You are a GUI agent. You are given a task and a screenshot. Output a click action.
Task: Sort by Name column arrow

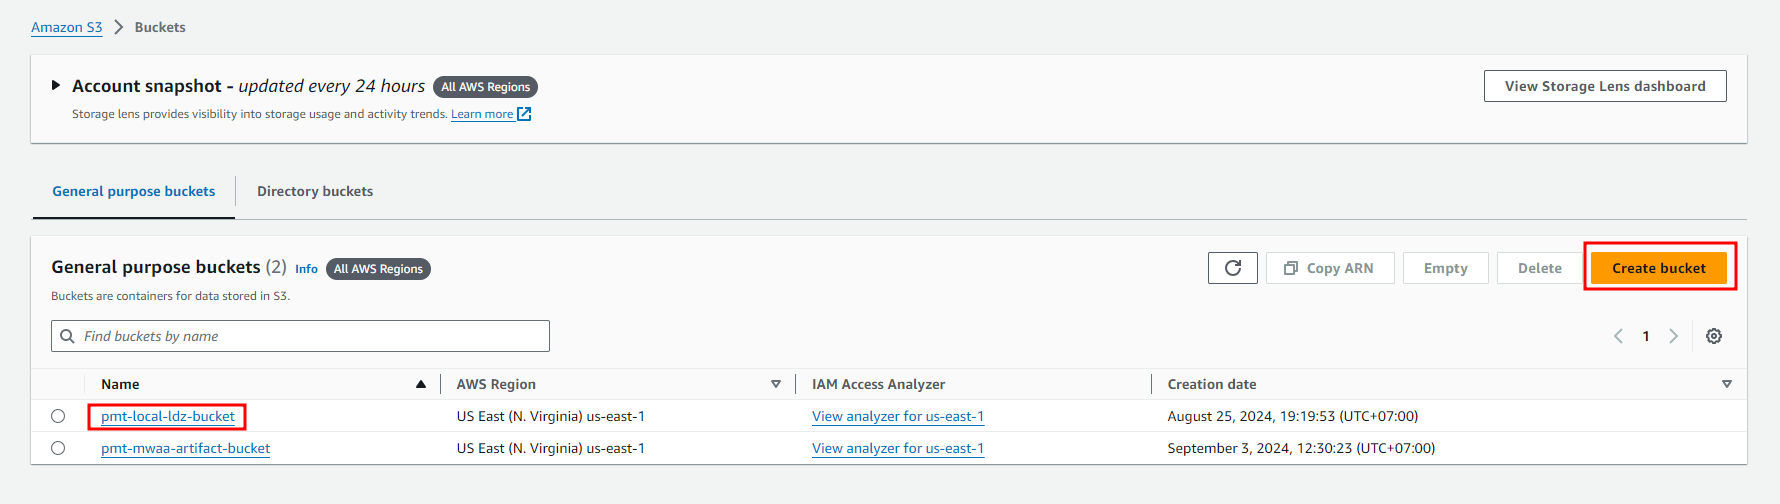421,384
